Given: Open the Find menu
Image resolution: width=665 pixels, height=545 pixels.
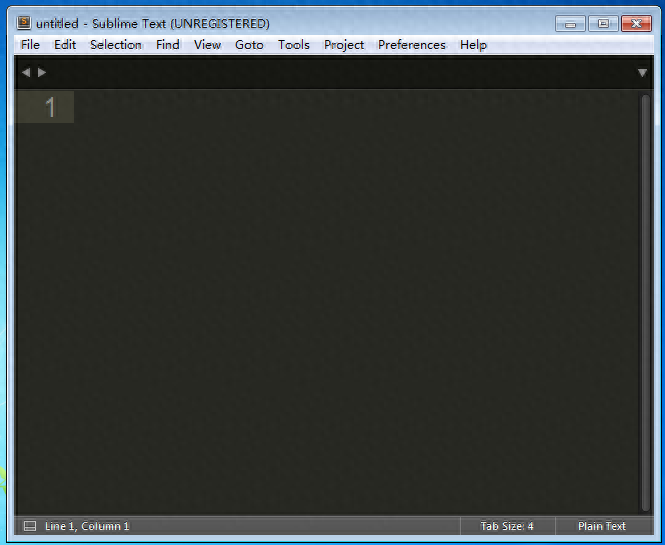Looking at the screenshot, I should click(168, 45).
